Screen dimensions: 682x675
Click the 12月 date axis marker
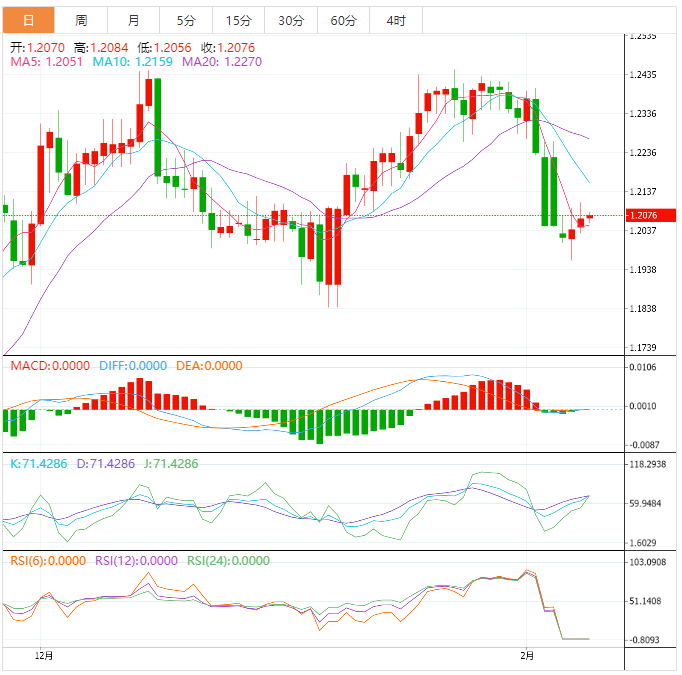pyautogui.click(x=43, y=656)
